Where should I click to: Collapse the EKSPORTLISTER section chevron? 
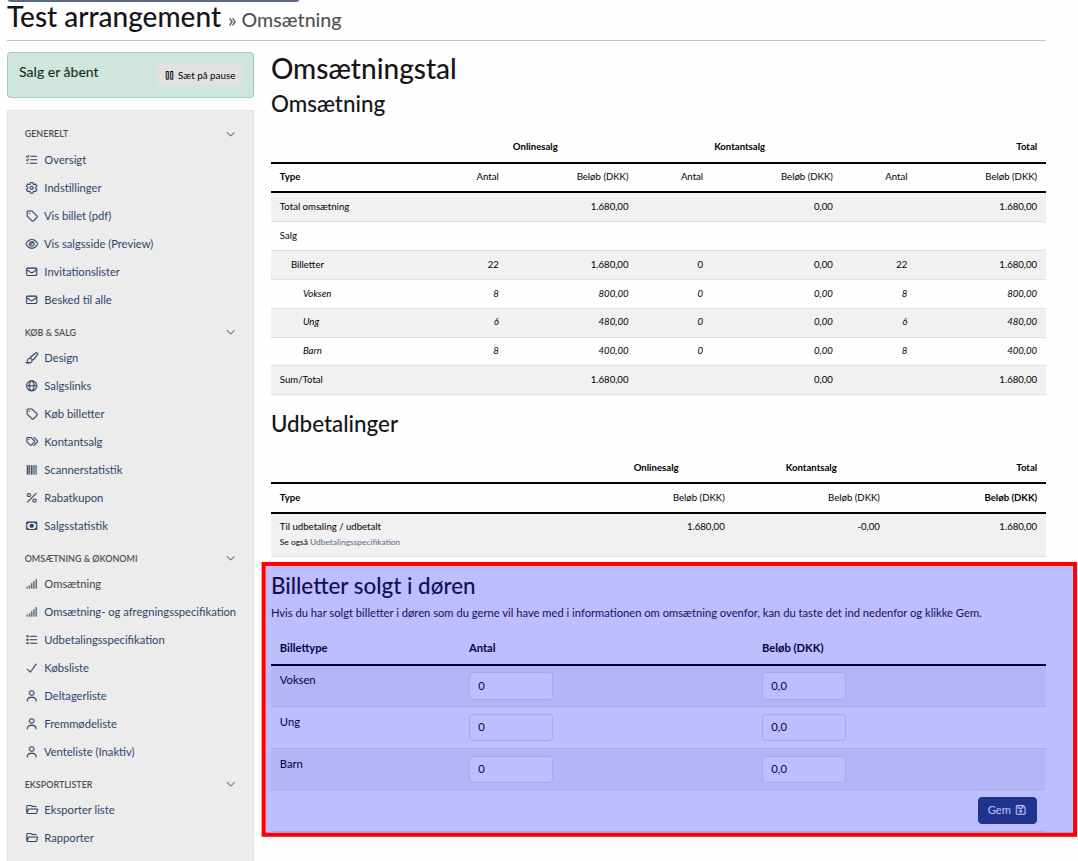[231, 784]
